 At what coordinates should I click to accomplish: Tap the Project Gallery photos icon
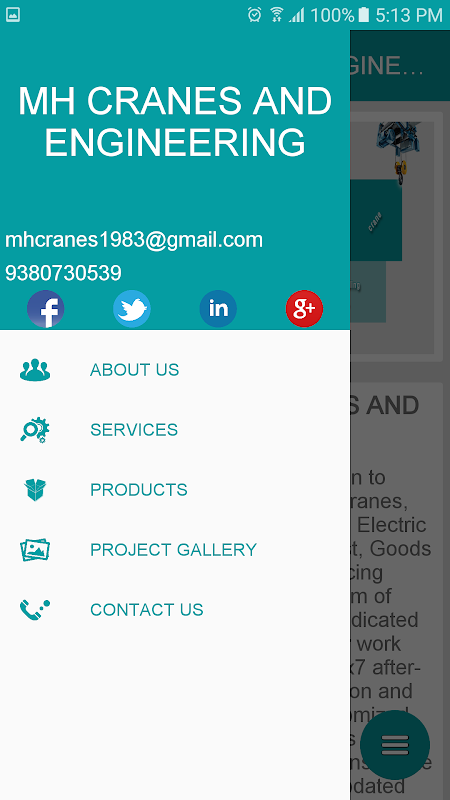coord(35,550)
